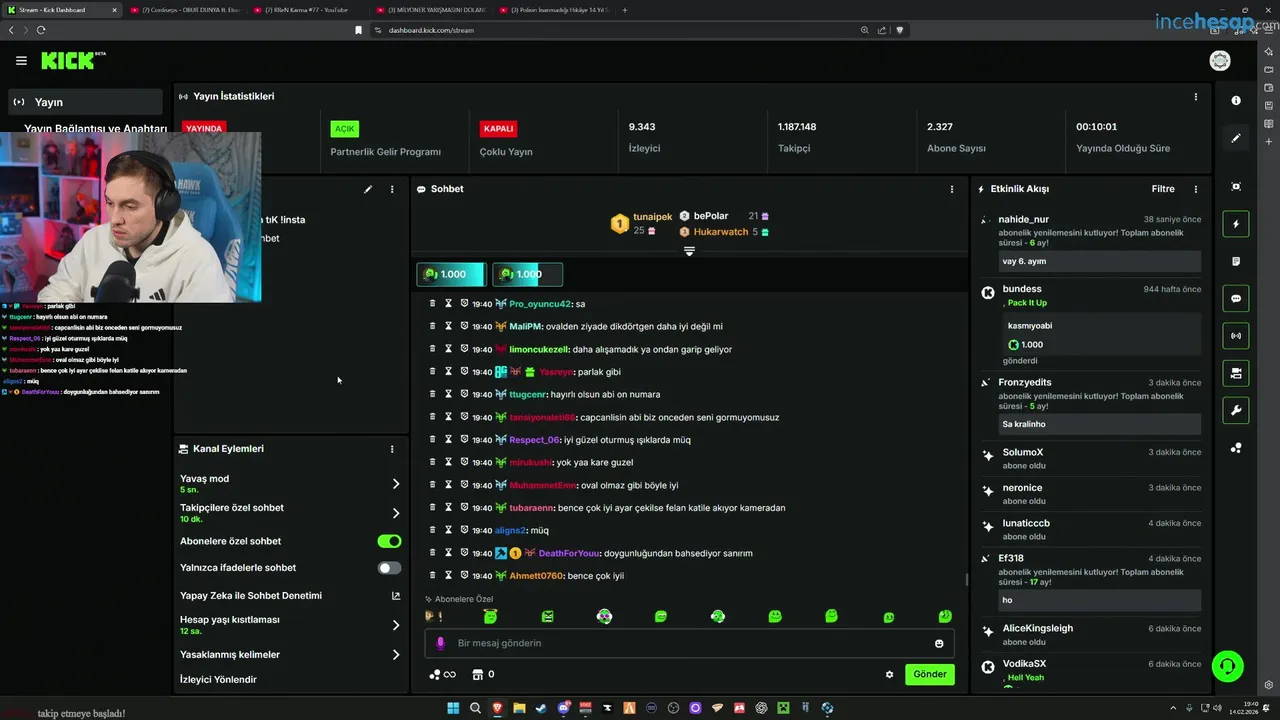1280x720 pixels.
Task: Toggle the broadcast signal widget icon
Action: [1236, 336]
